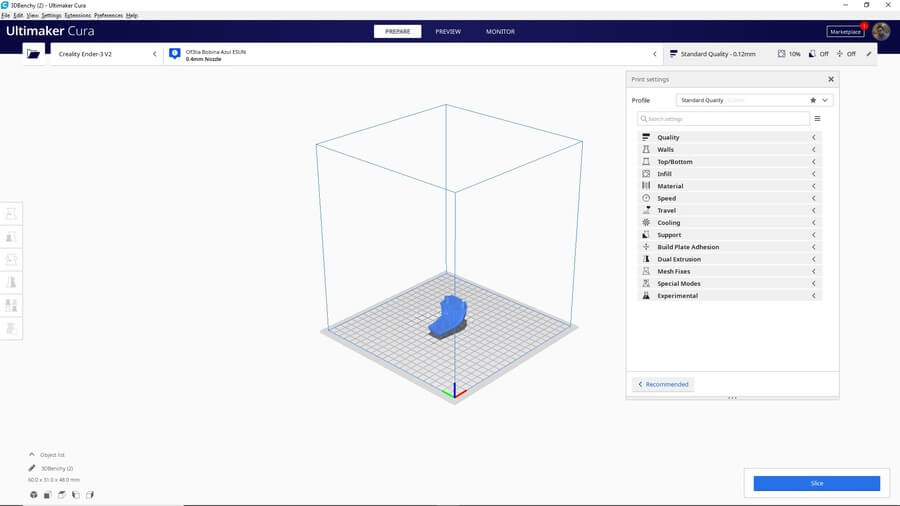Click the Slice button
This screenshot has width=900, height=506.
click(816, 483)
